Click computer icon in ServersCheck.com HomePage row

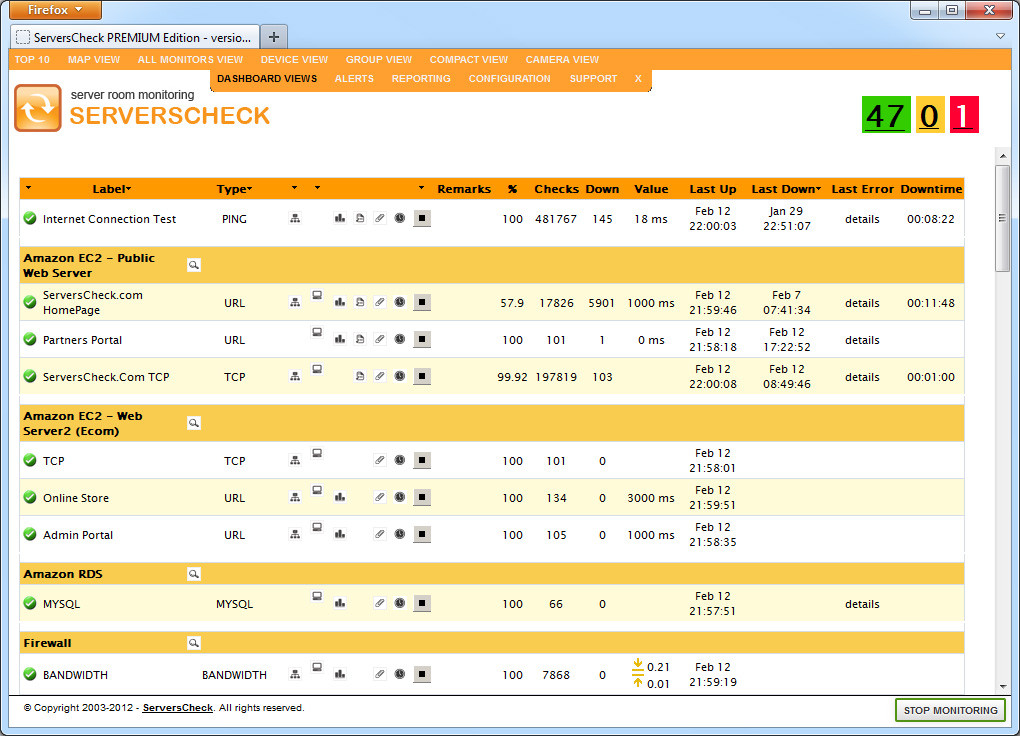[317, 295]
